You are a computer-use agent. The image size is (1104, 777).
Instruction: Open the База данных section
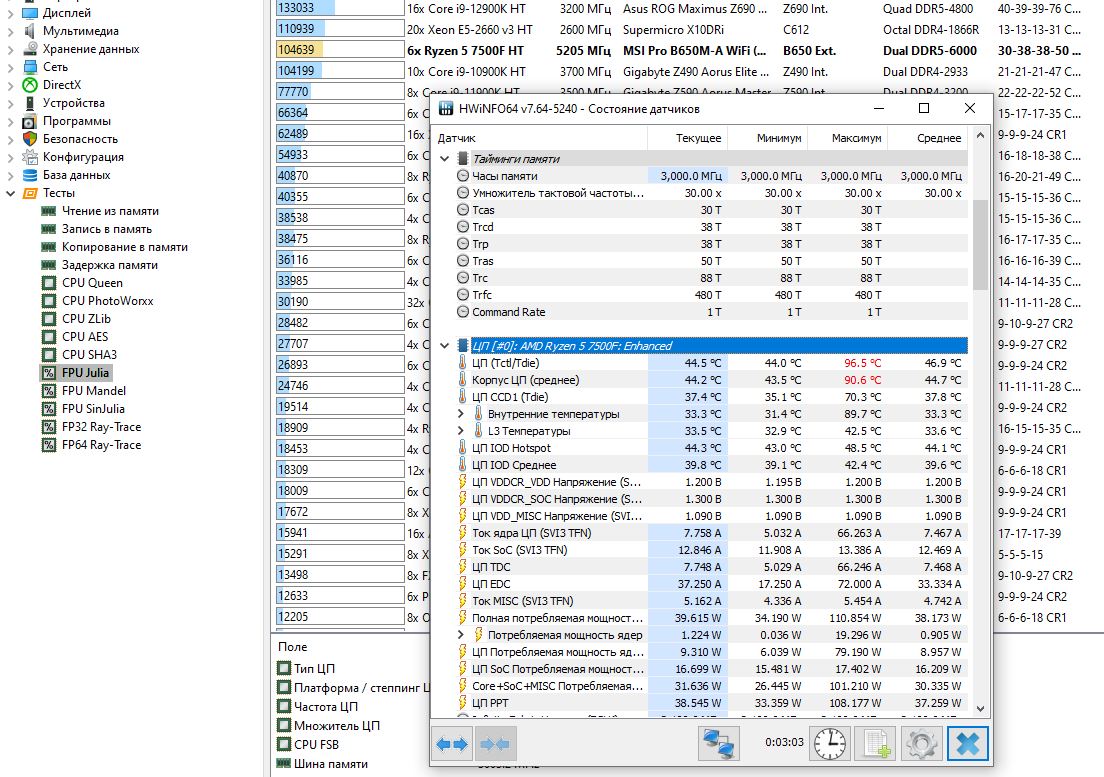[x=76, y=175]
